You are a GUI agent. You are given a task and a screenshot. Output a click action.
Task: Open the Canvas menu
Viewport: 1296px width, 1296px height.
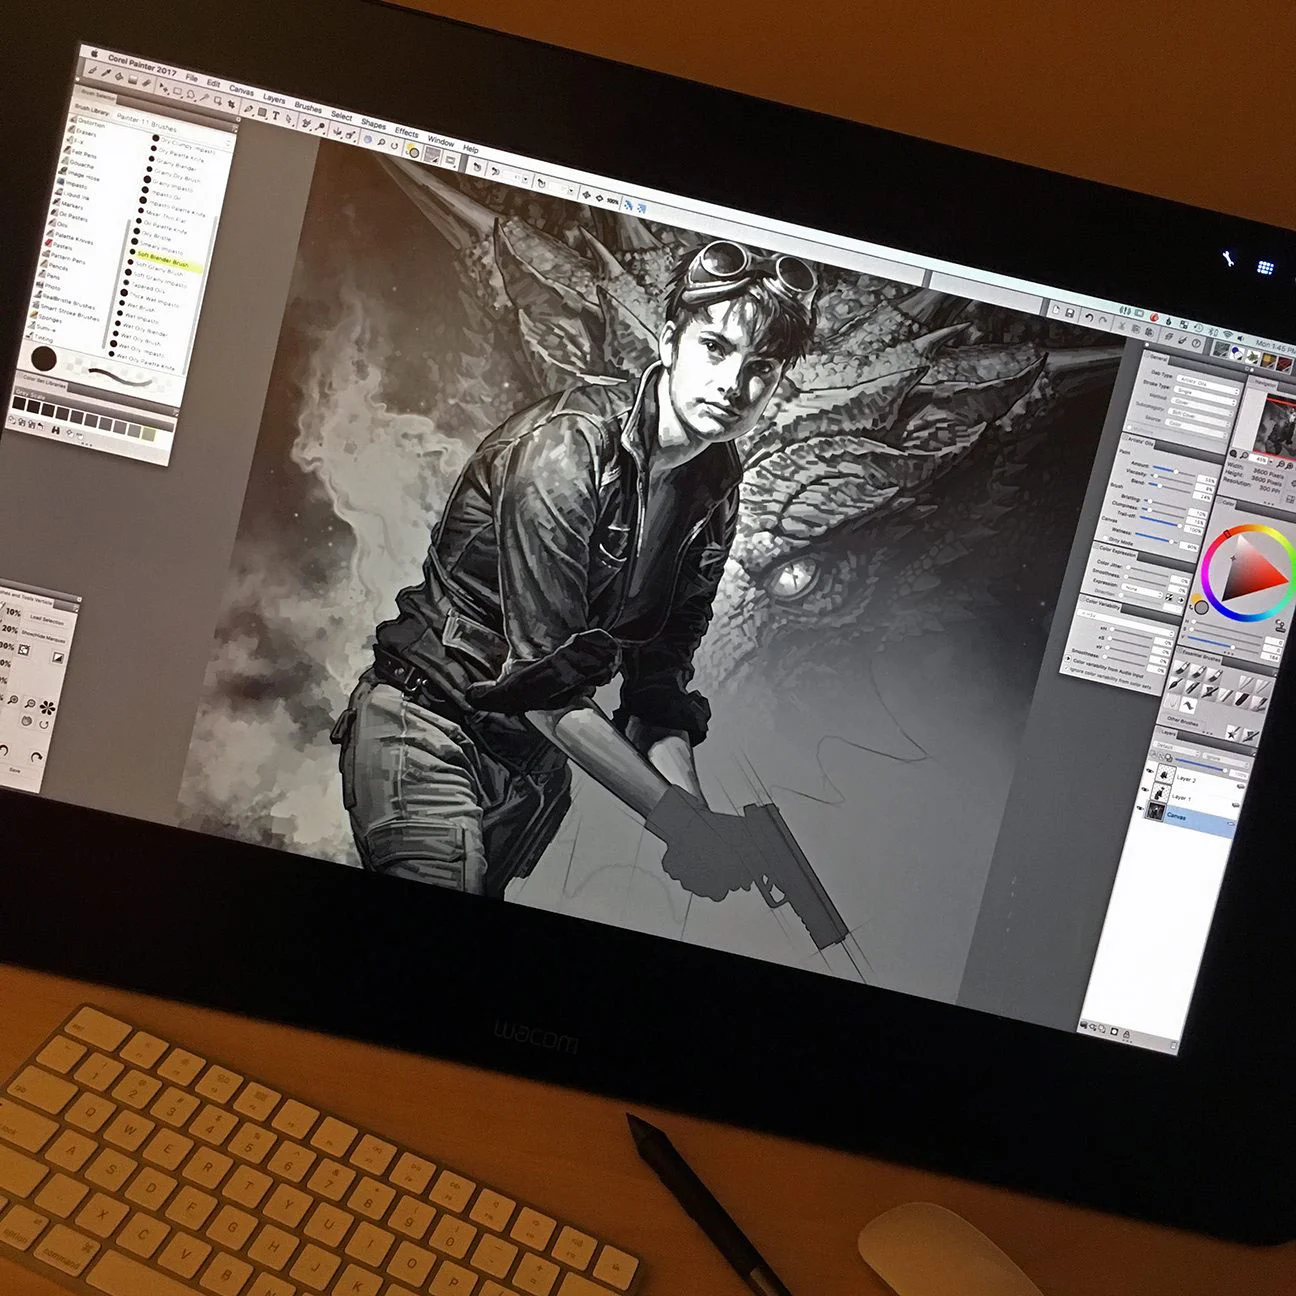241,90
